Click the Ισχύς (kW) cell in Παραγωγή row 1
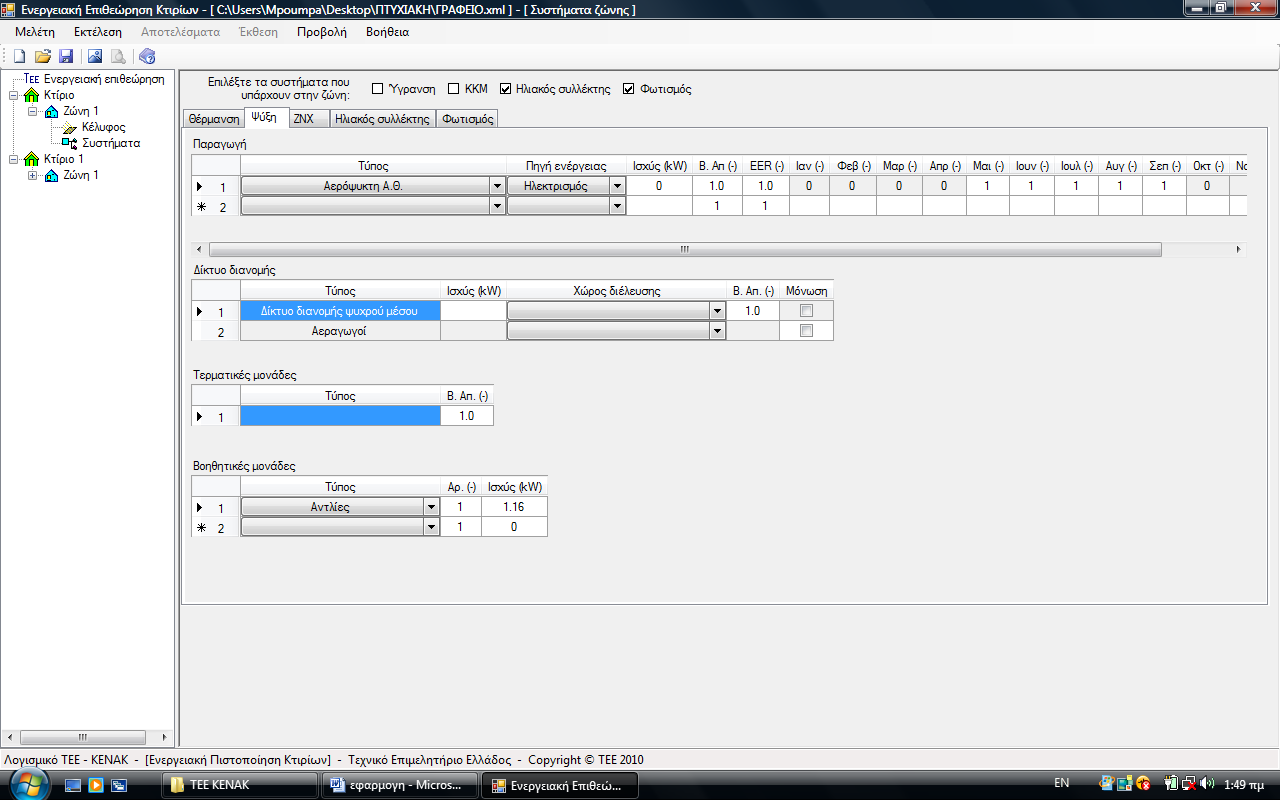Image resolution: width=1280 pixels, height=800 pixels. 659,186
